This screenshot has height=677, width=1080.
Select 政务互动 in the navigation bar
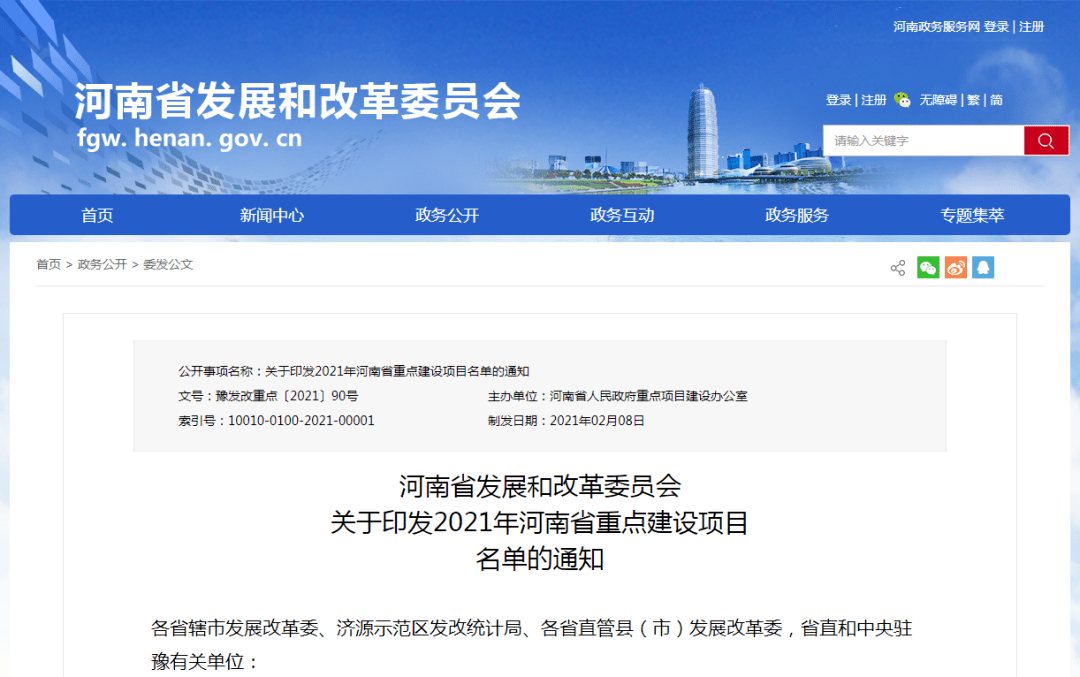pyautogui.click(x=622, y=215)
